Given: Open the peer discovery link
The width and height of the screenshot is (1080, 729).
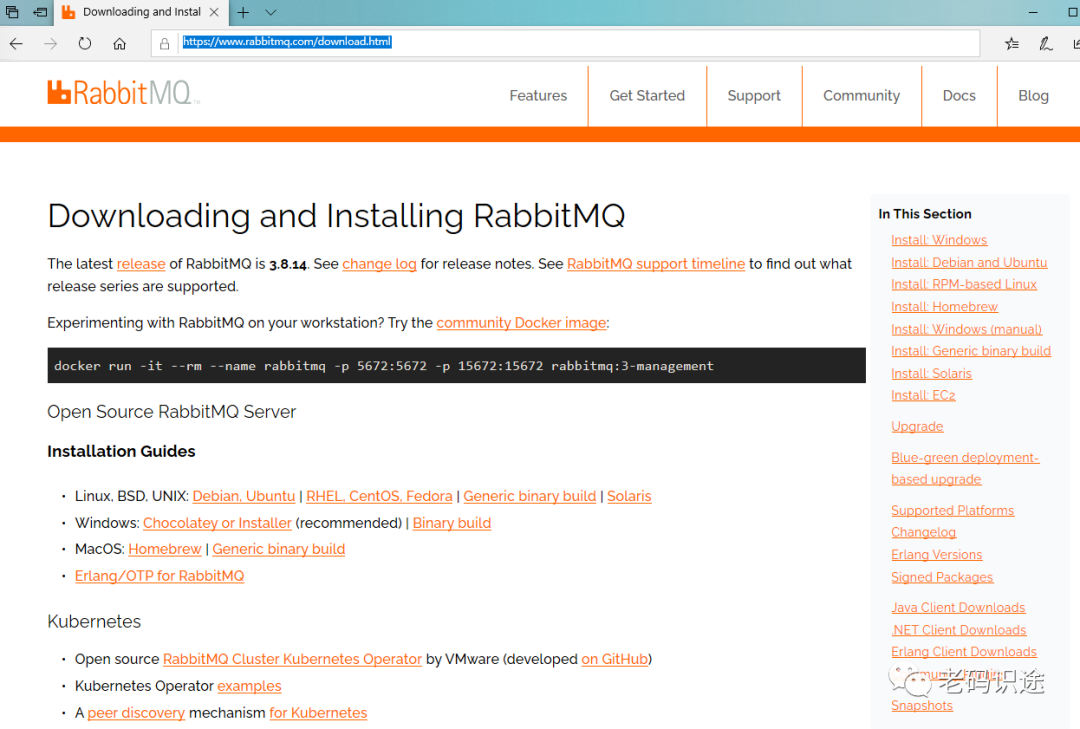Looking at the screenshot, I should (x=136, y=713).
